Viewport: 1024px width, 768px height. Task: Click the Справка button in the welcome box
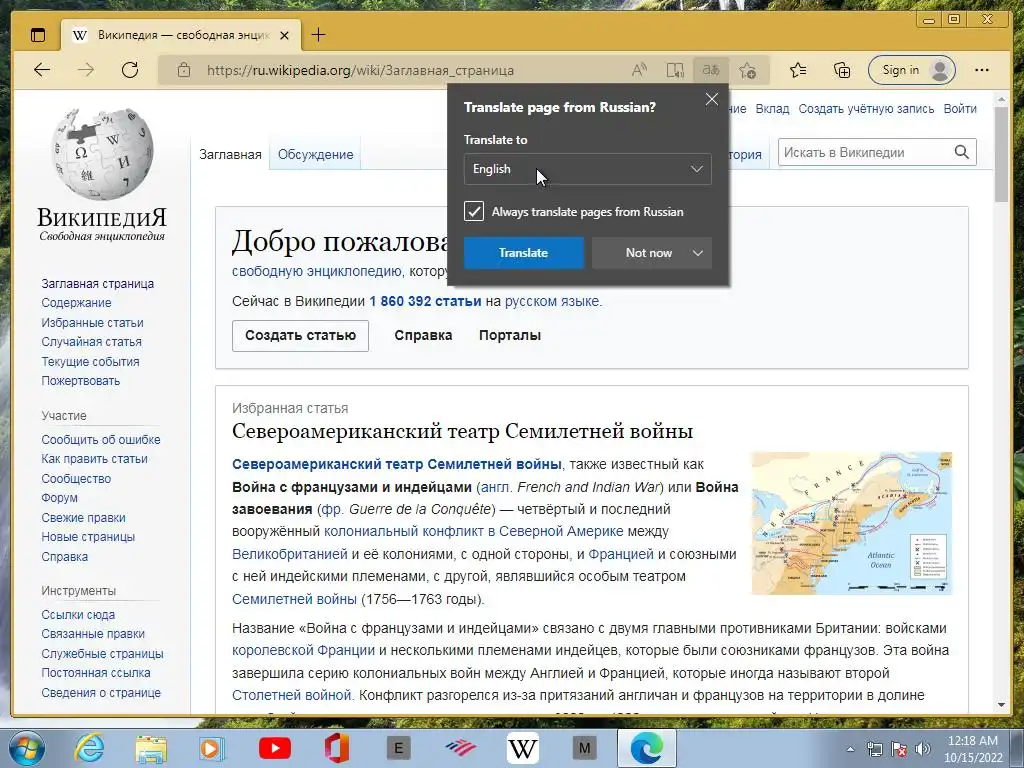[423, 336]
